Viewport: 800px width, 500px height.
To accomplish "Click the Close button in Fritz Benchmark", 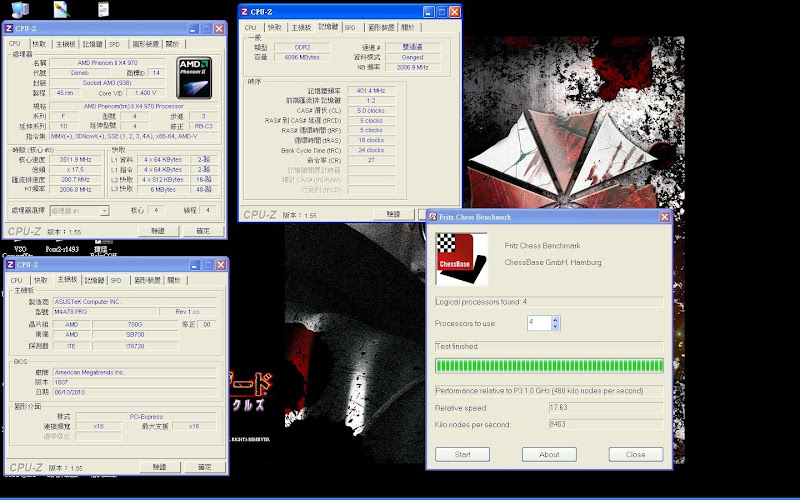I will [636, 454].
